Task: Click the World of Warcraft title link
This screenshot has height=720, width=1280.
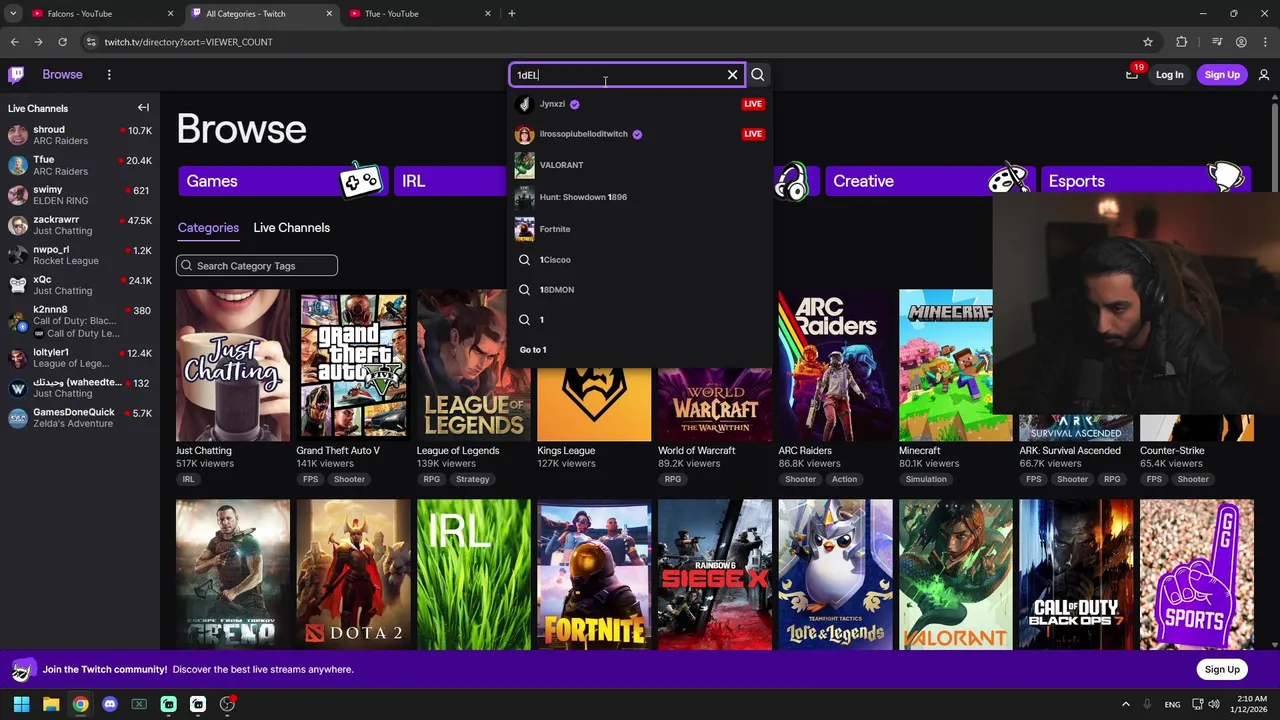Action: 697,451
